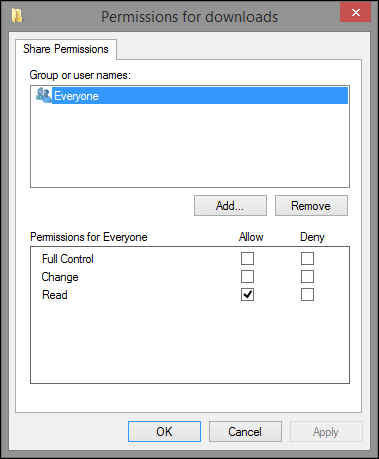
Task: Tick Deny for Change permission
Action: (307, 277)
